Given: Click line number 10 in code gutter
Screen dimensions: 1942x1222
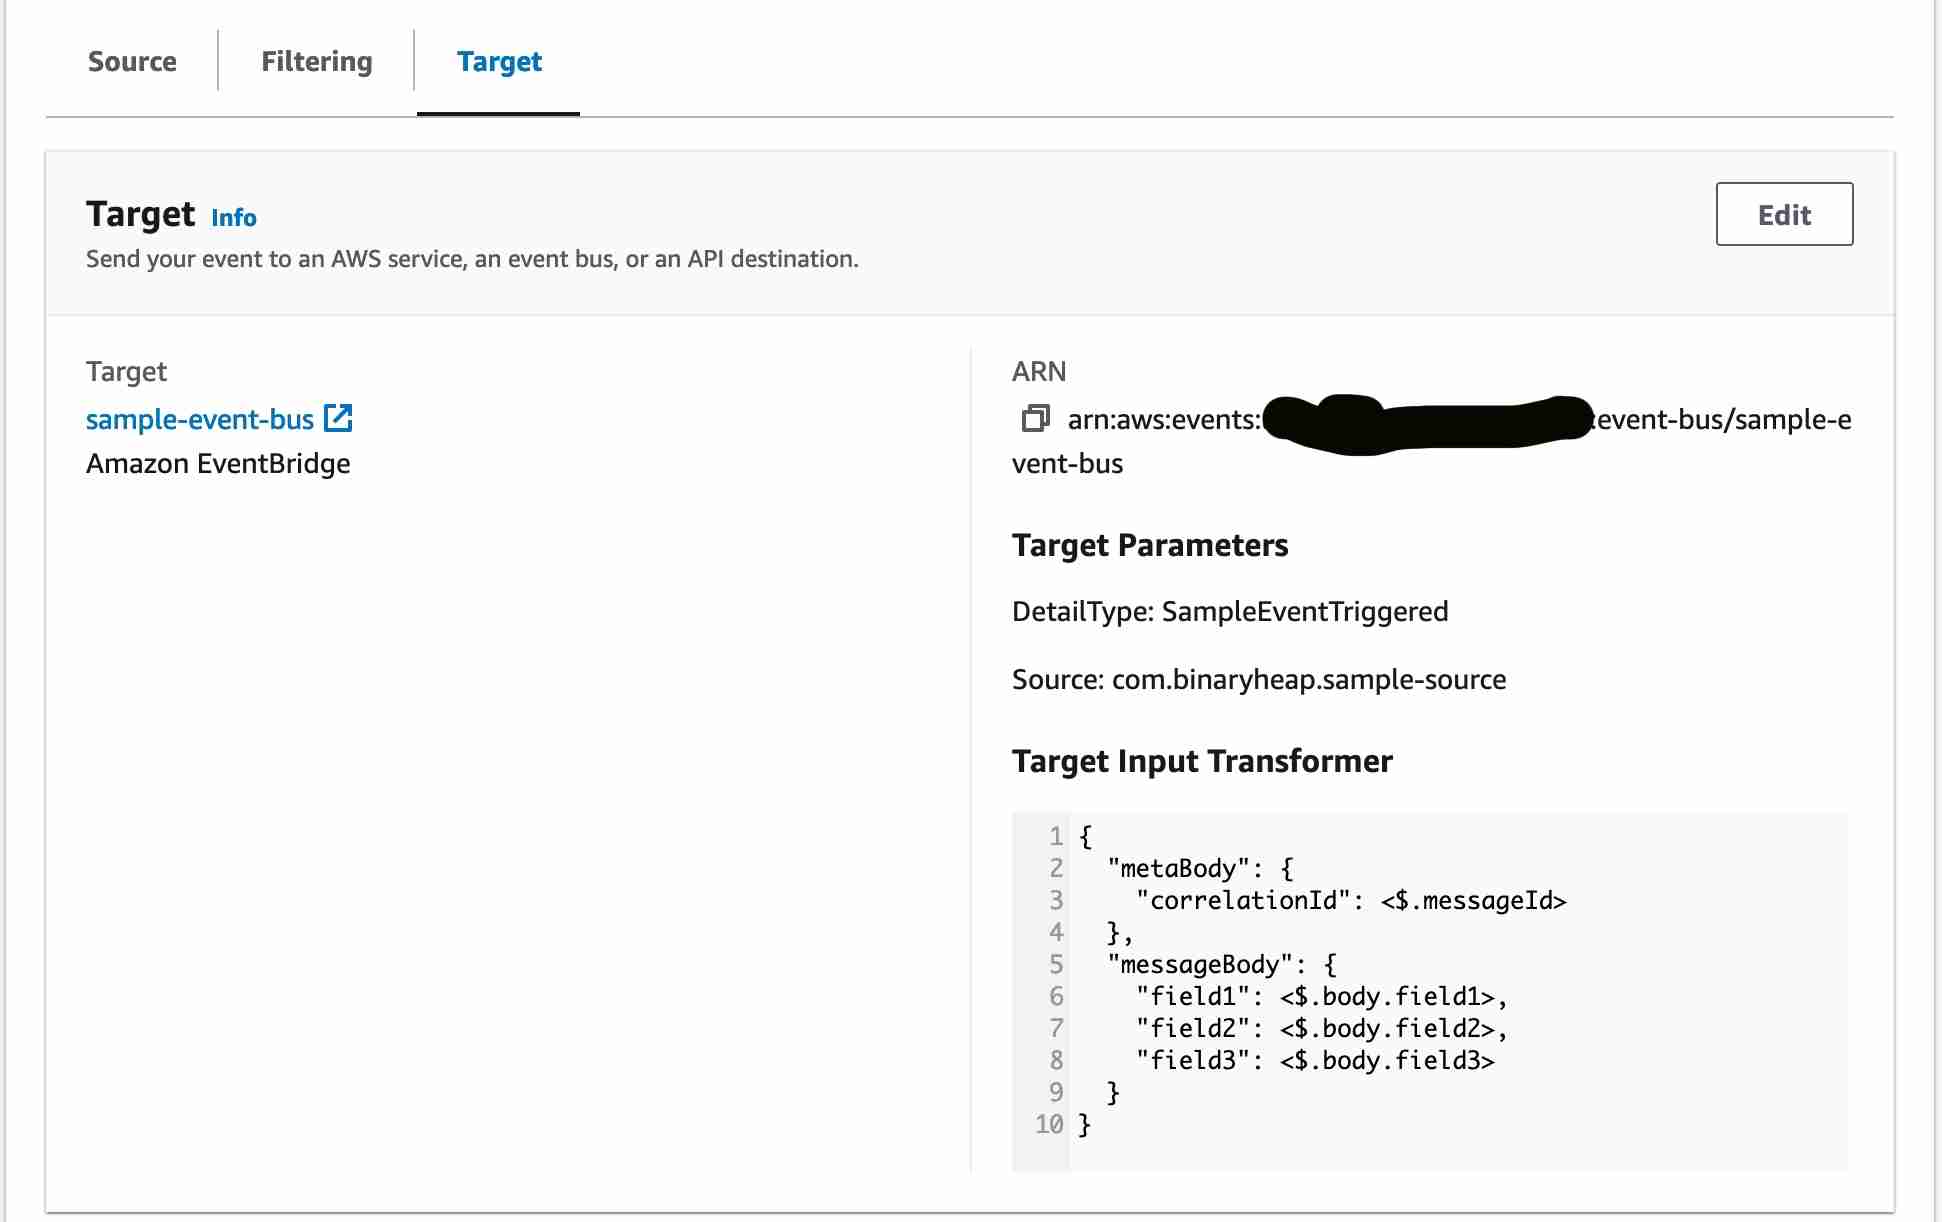Looking at the screenshot, I should [x=1049, y=1125].
